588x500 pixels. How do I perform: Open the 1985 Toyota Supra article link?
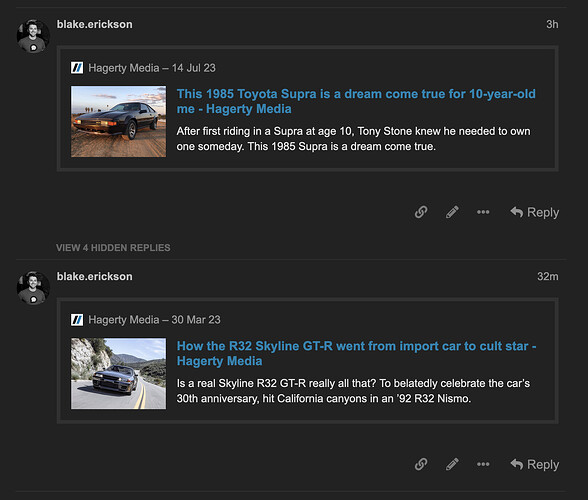356,101
